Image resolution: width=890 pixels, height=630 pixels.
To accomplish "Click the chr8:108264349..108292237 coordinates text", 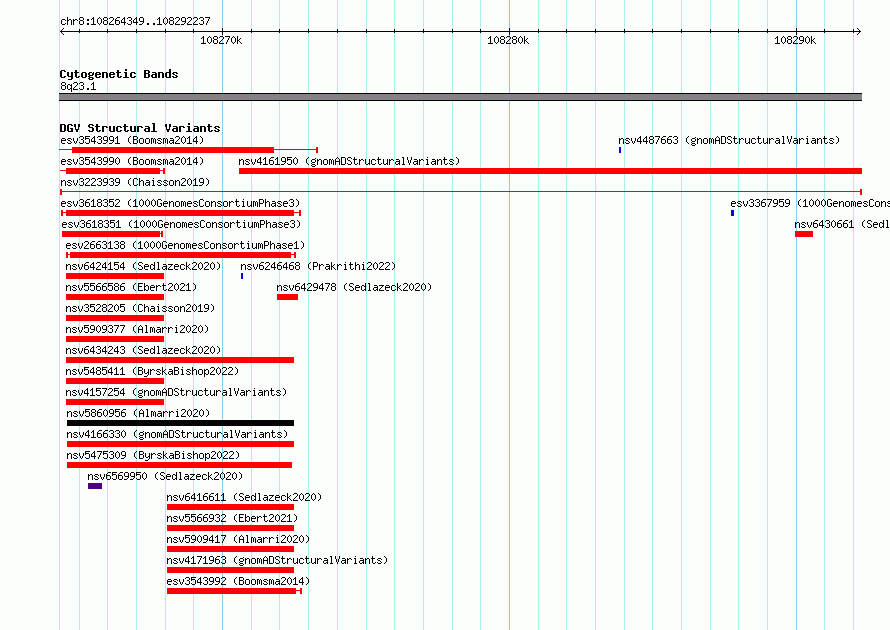I will point(135,21).
